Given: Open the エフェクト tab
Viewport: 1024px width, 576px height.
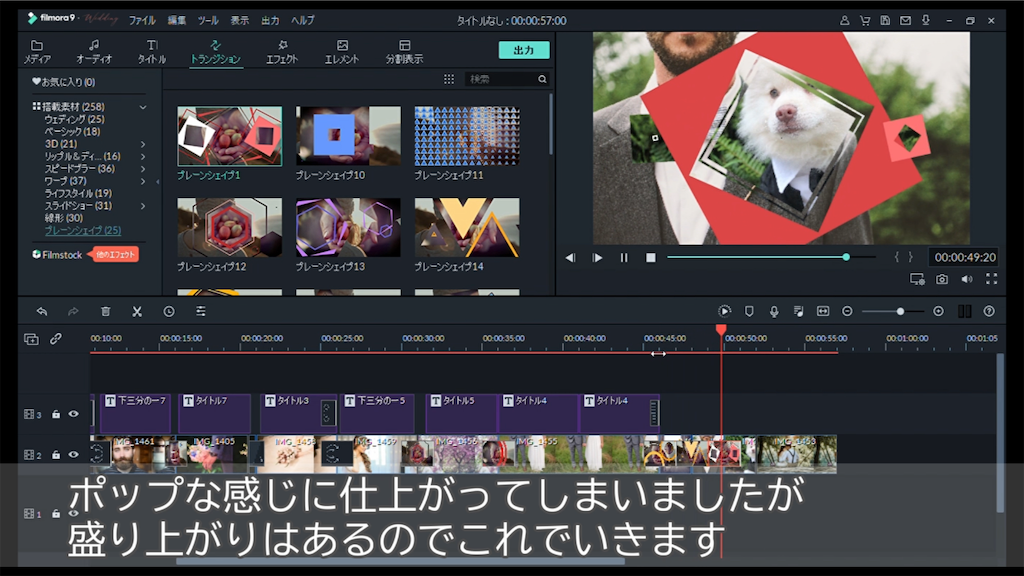Looking at the screenshot, I should (282, 52).
